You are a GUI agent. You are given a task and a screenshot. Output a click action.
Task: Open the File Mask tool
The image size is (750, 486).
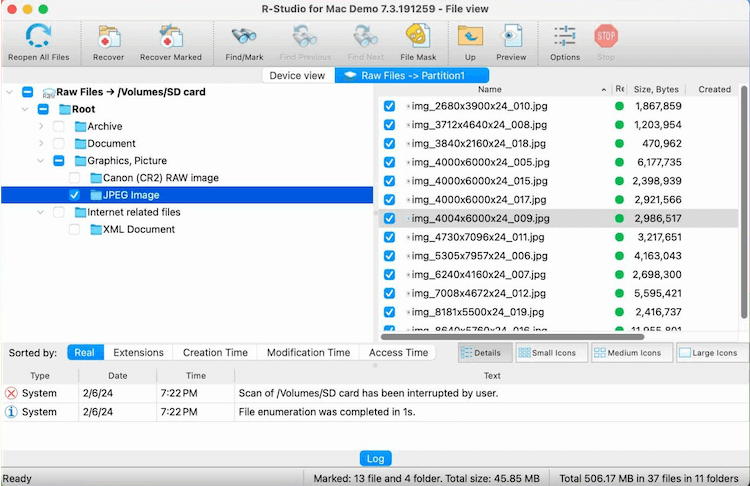click(x=418, y=38)
